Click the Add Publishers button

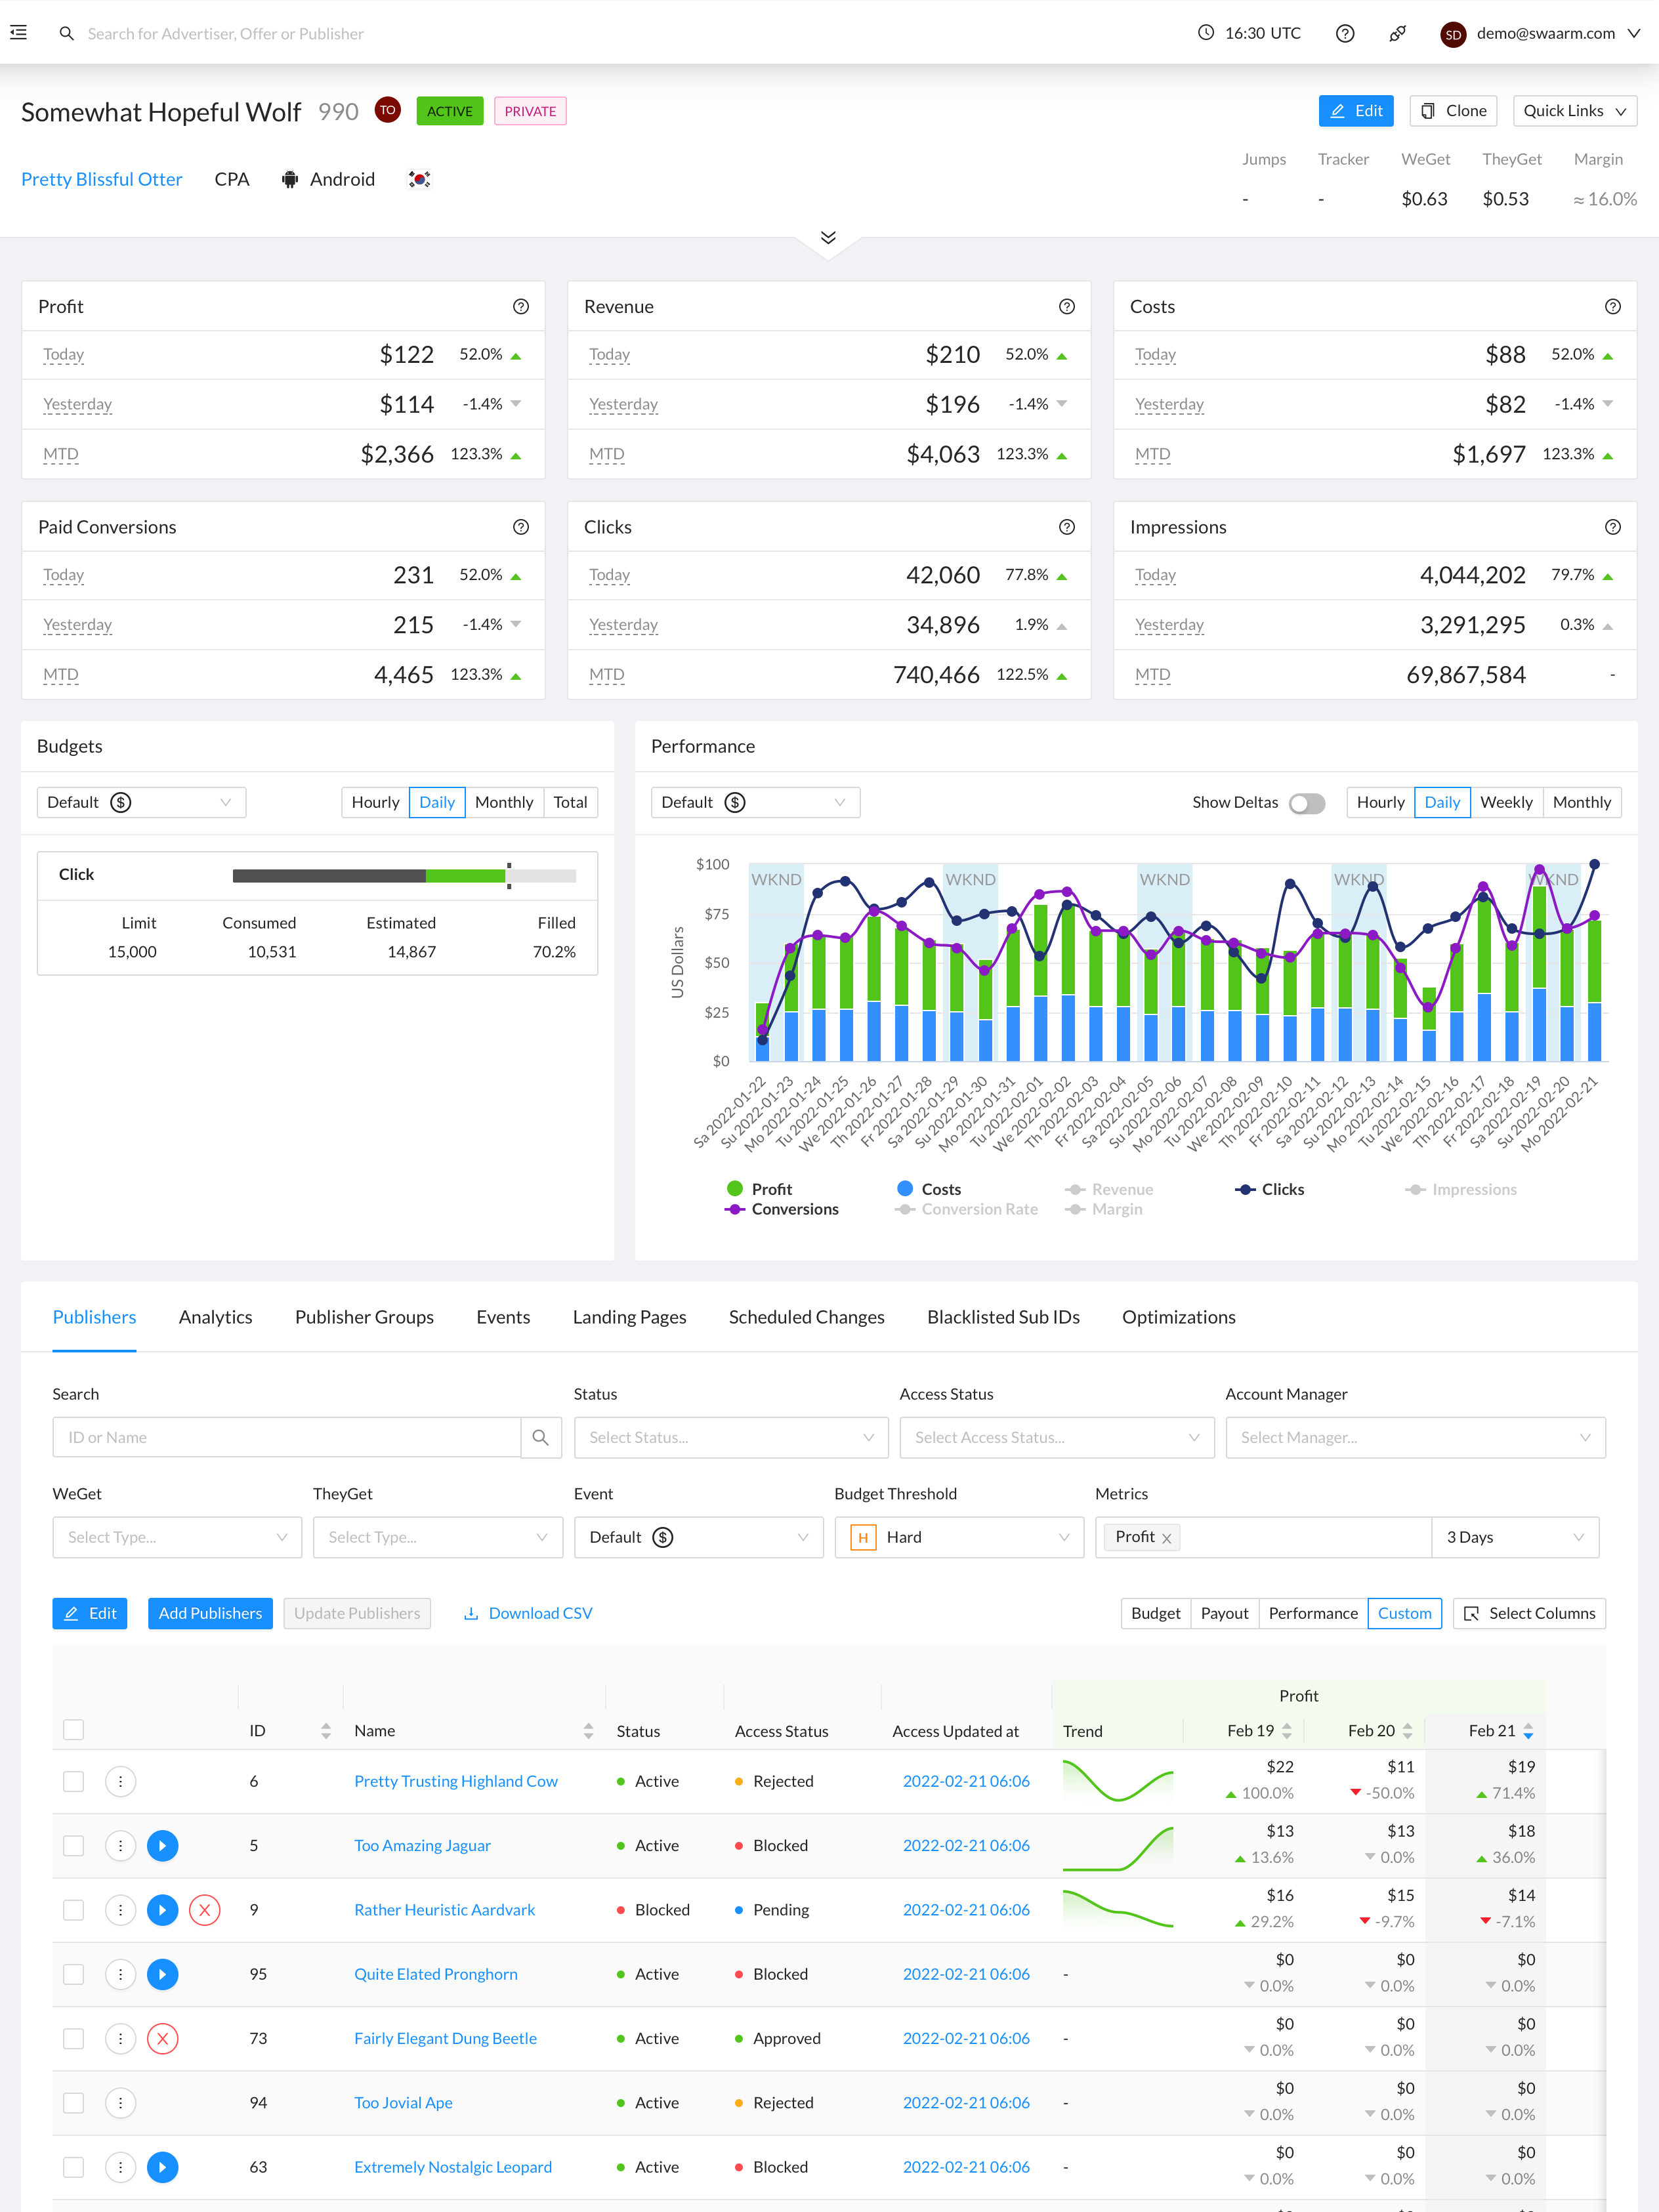210,1612
